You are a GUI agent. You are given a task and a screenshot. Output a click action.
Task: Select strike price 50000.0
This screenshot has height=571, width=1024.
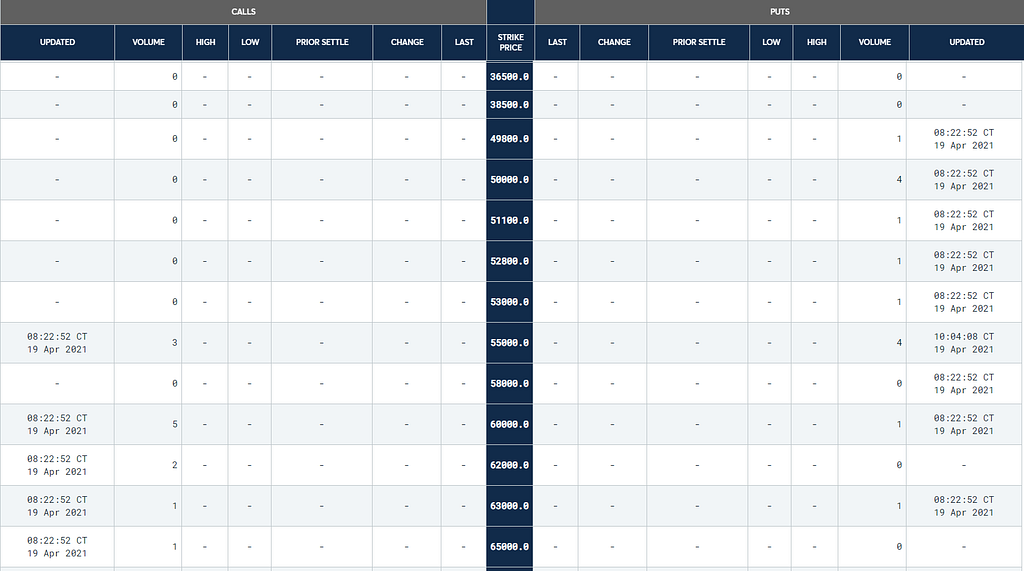[x=509, y=180]
